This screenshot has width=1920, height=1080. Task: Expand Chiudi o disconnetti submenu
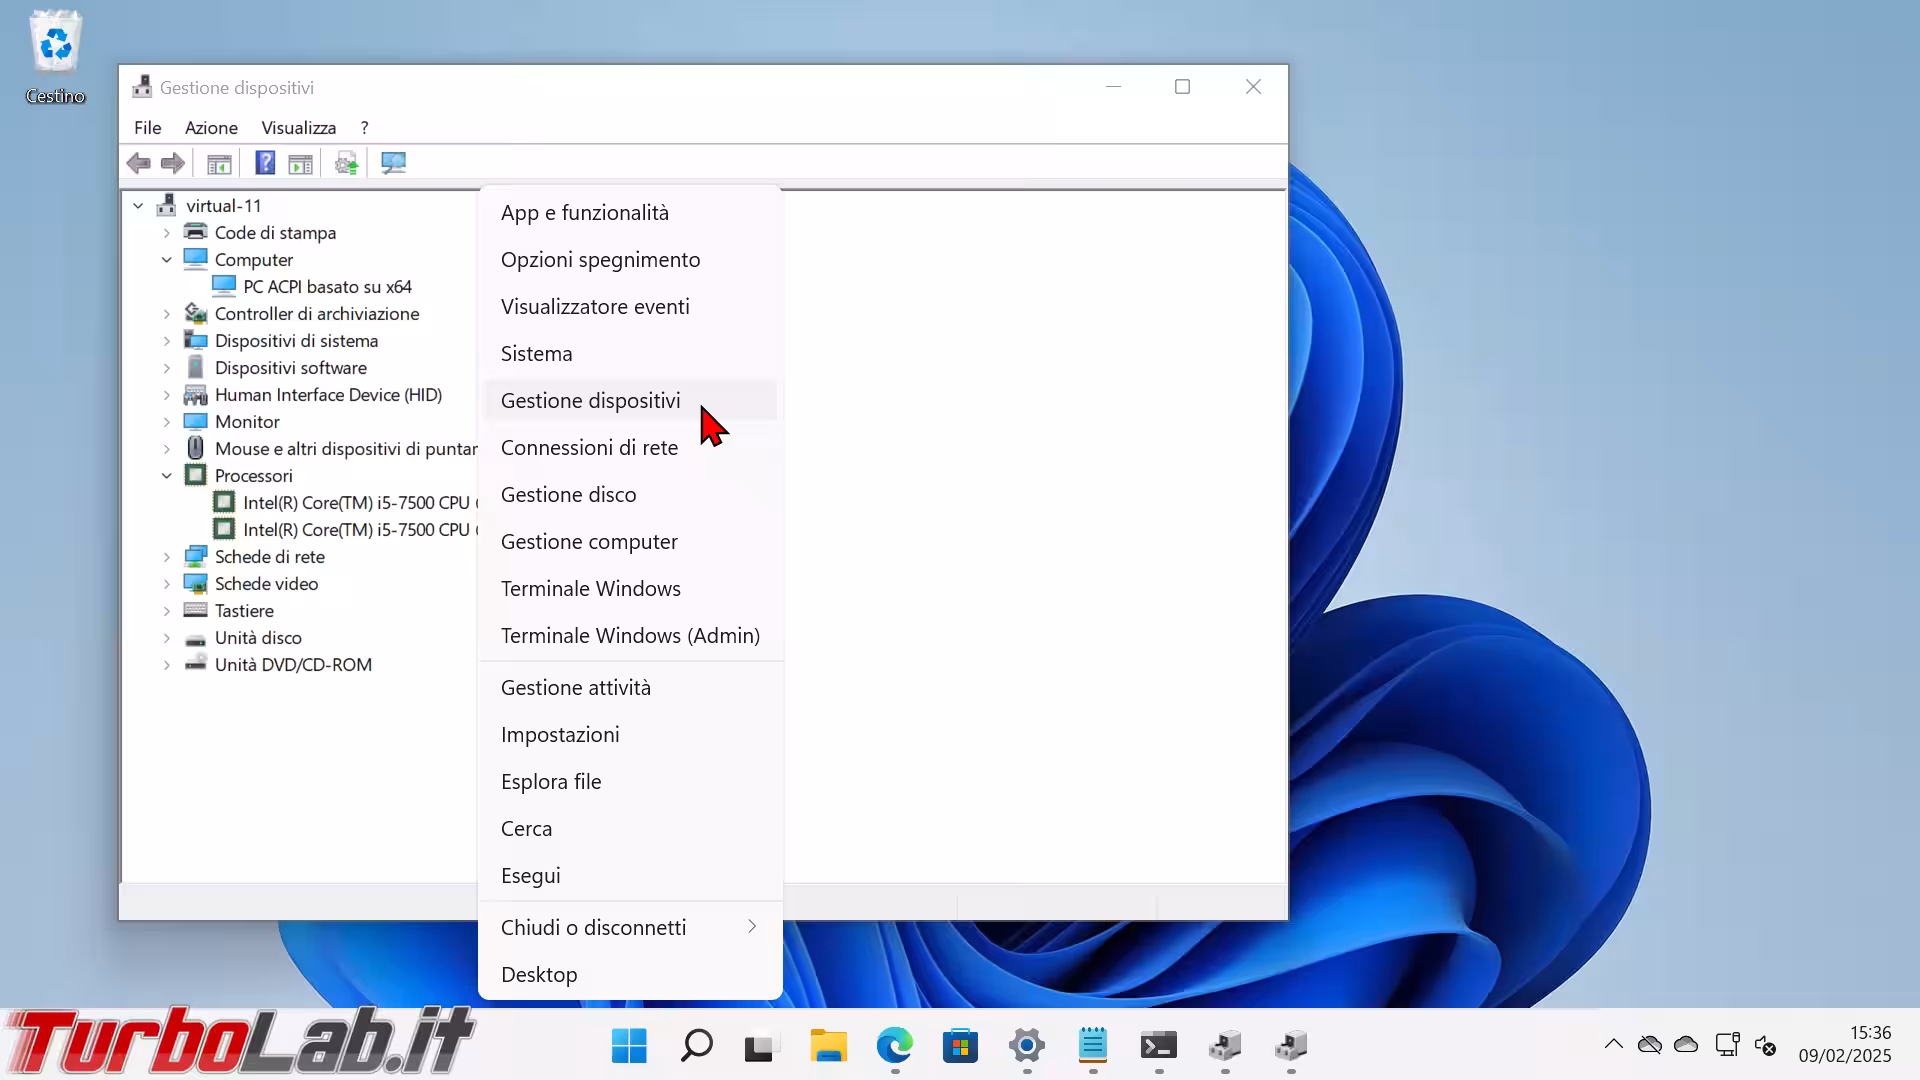click(x=630, y=927)
